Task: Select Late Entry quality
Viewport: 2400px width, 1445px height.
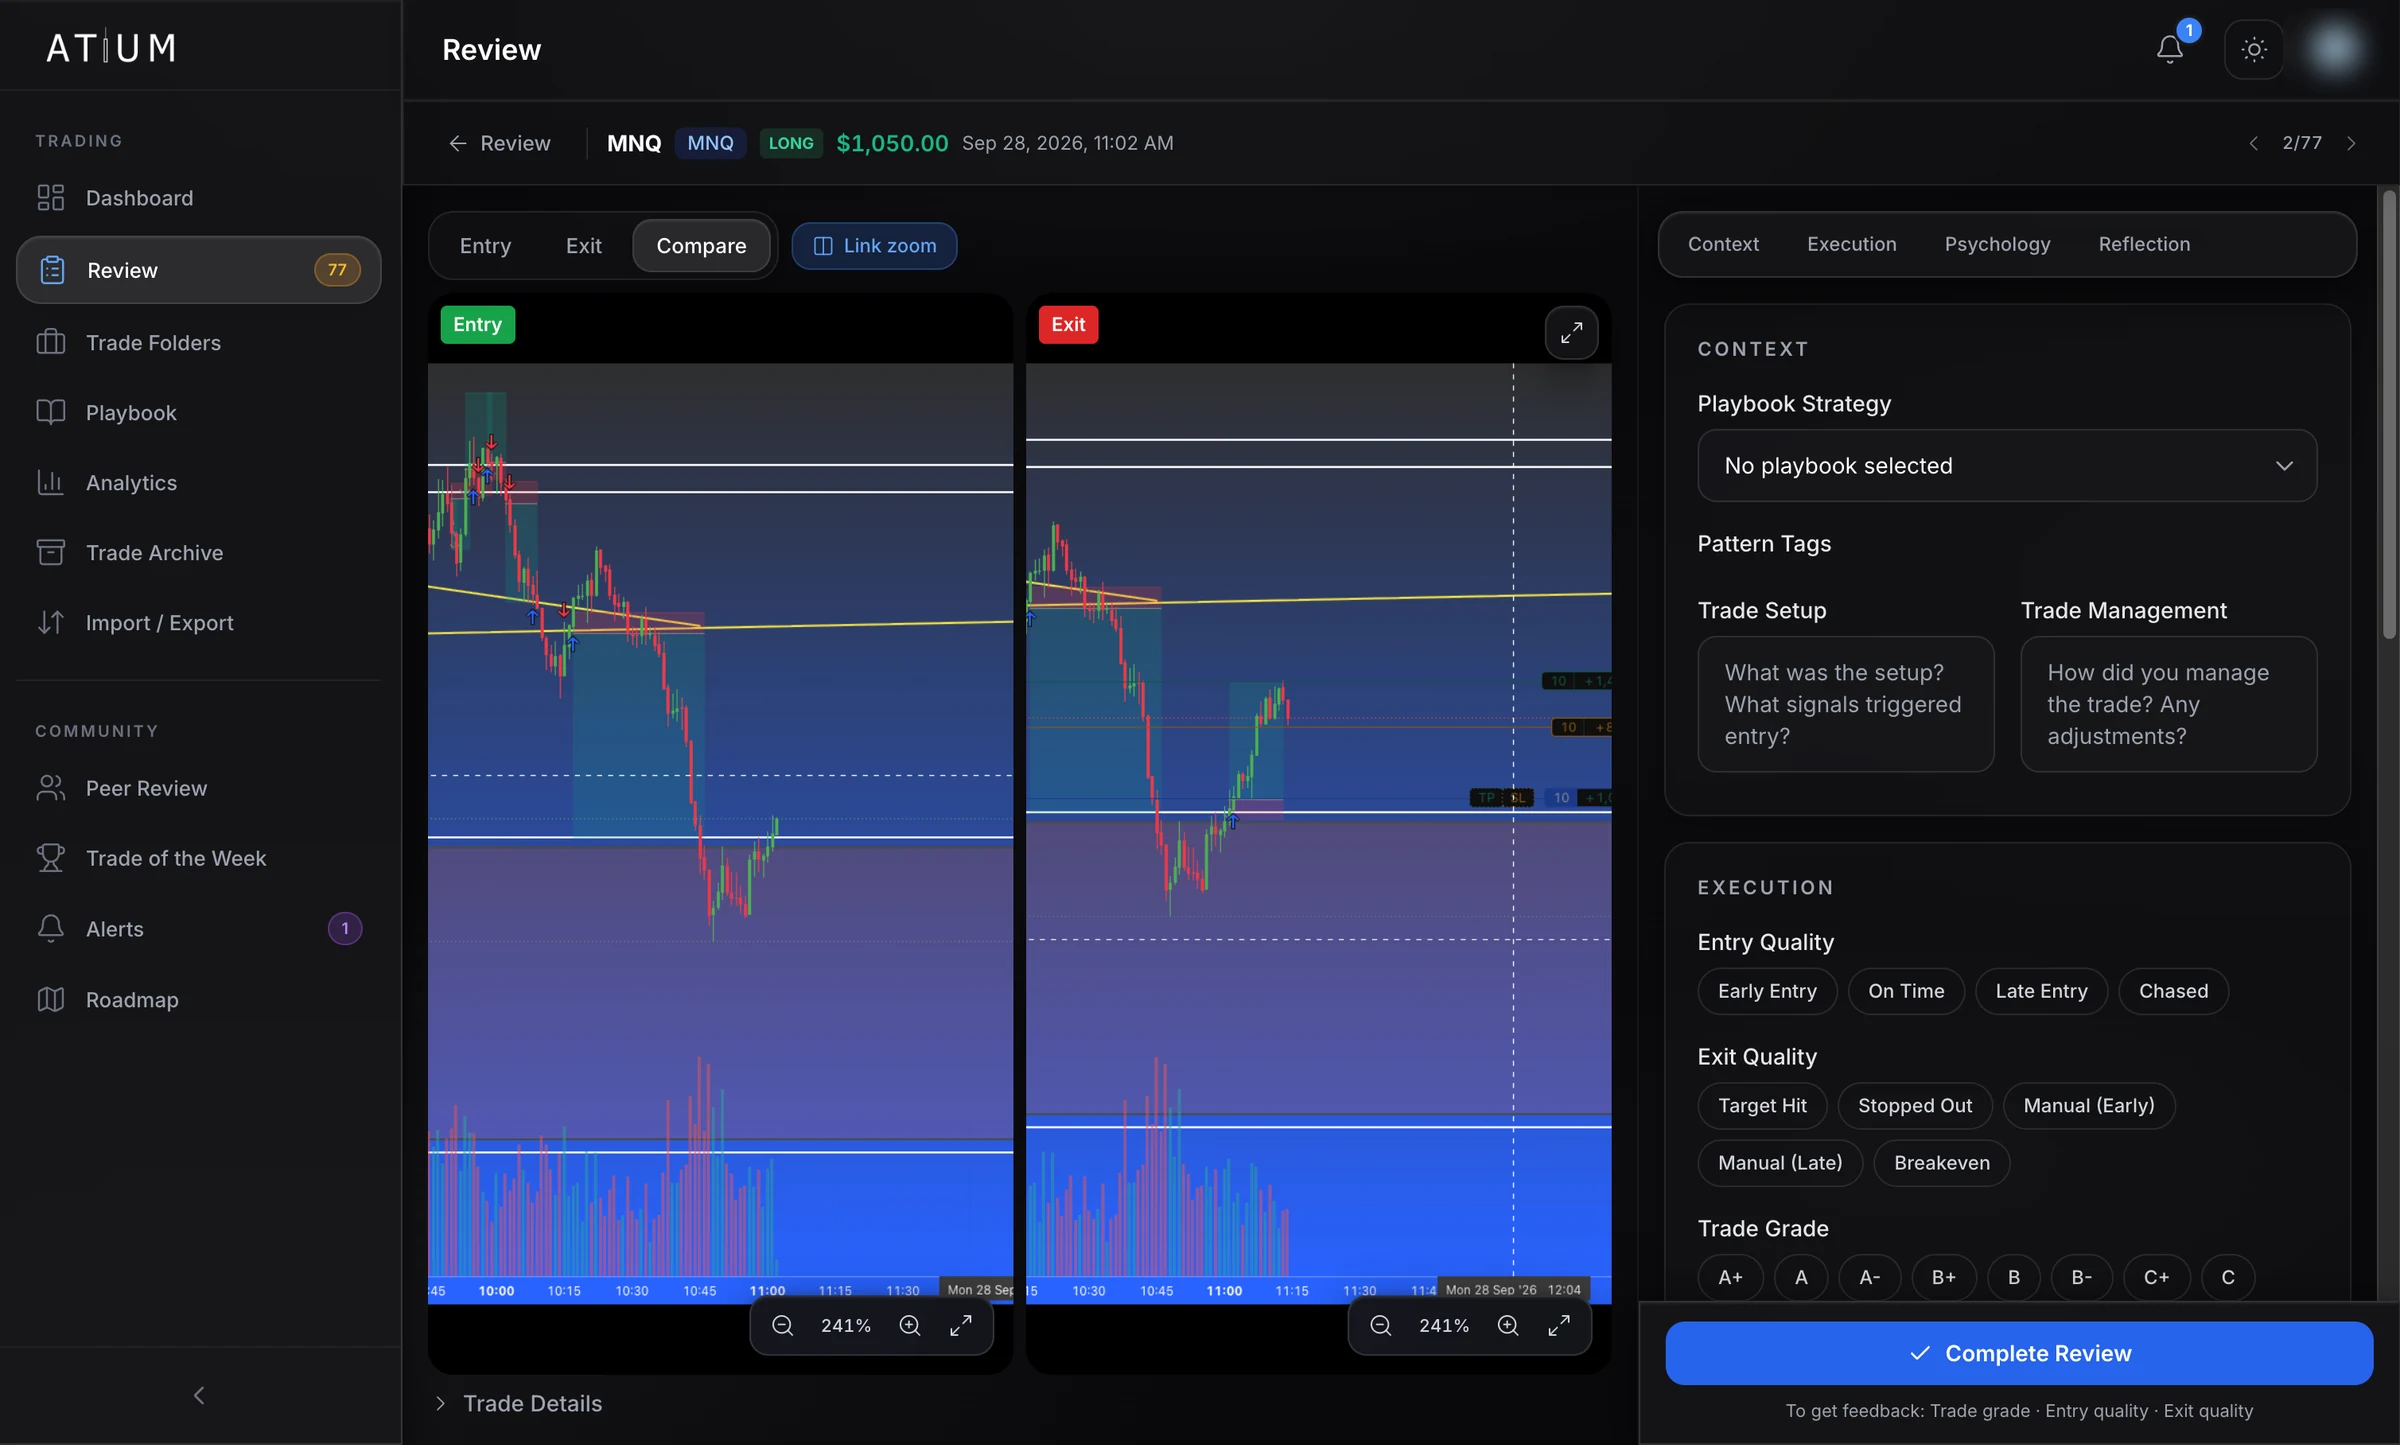Action: pyautogui.click(x=2041, y=991)
